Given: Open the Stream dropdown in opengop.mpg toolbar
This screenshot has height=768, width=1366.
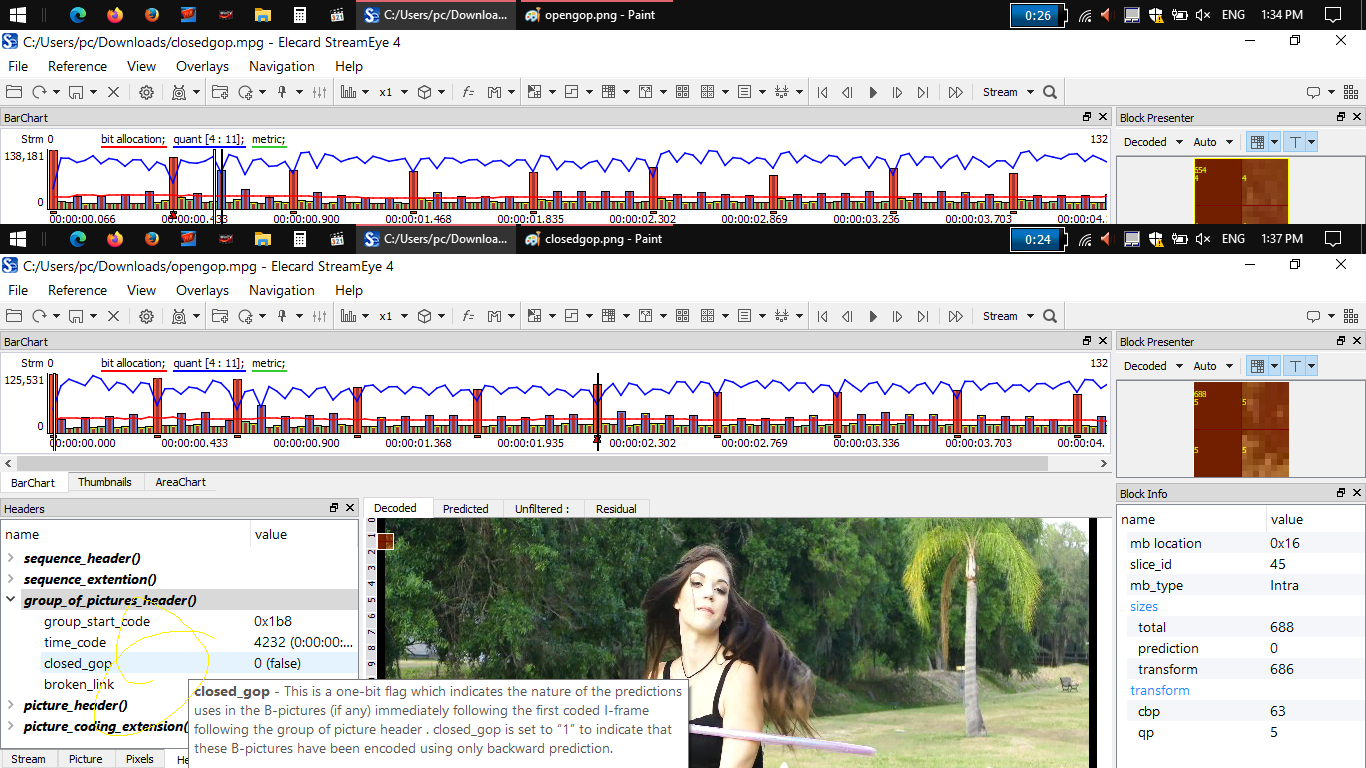Looking at the screenshot, I should pyautogui.click(x=1008, y=316).
